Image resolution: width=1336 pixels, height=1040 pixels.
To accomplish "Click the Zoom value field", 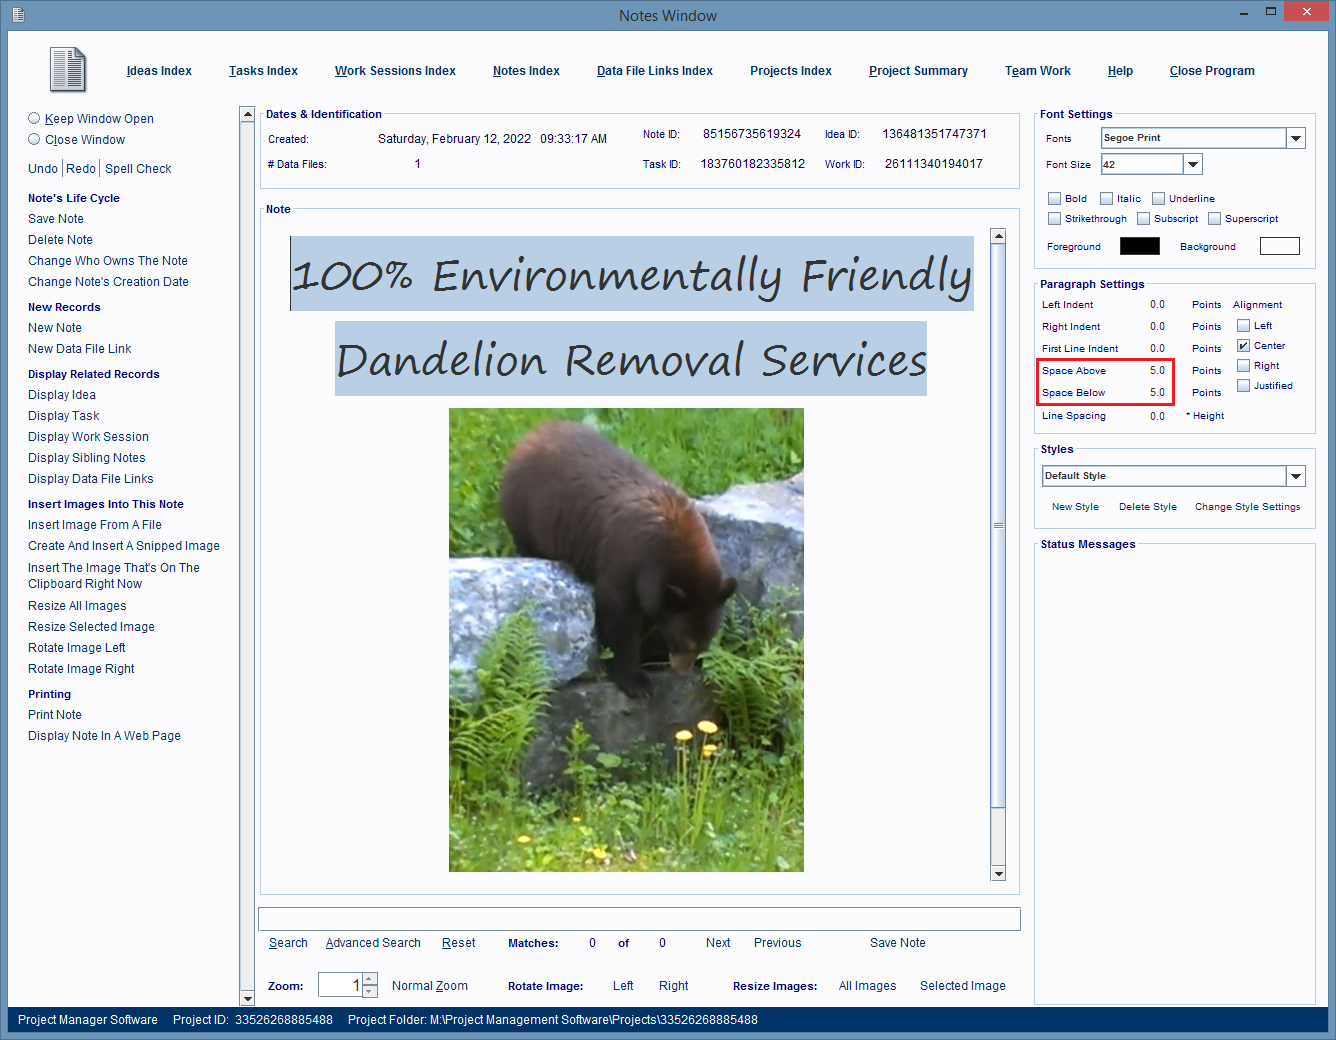I will point(340,985).
